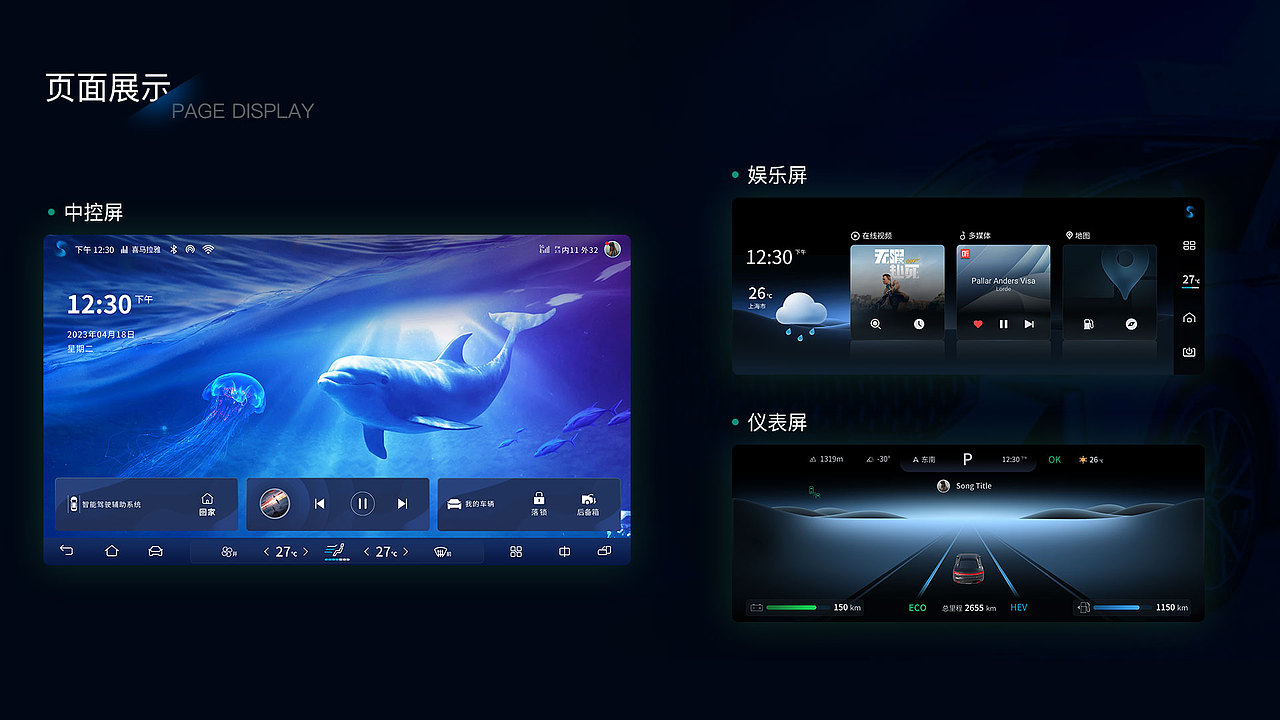Screen dimensions: 1280x720
Task: Open vehicle settings car icon in dock
Action: click(x=155, y=551)
